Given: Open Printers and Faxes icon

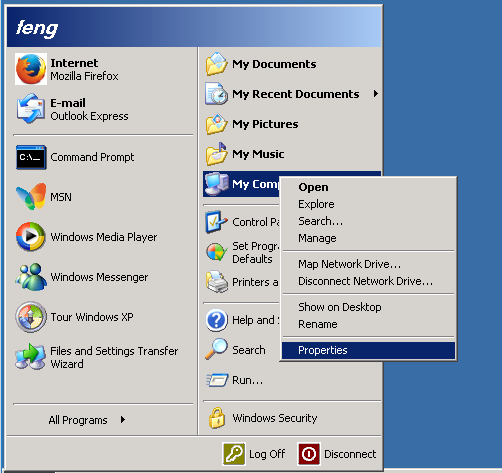Looking at the screenshot, I should pos(217,282).
